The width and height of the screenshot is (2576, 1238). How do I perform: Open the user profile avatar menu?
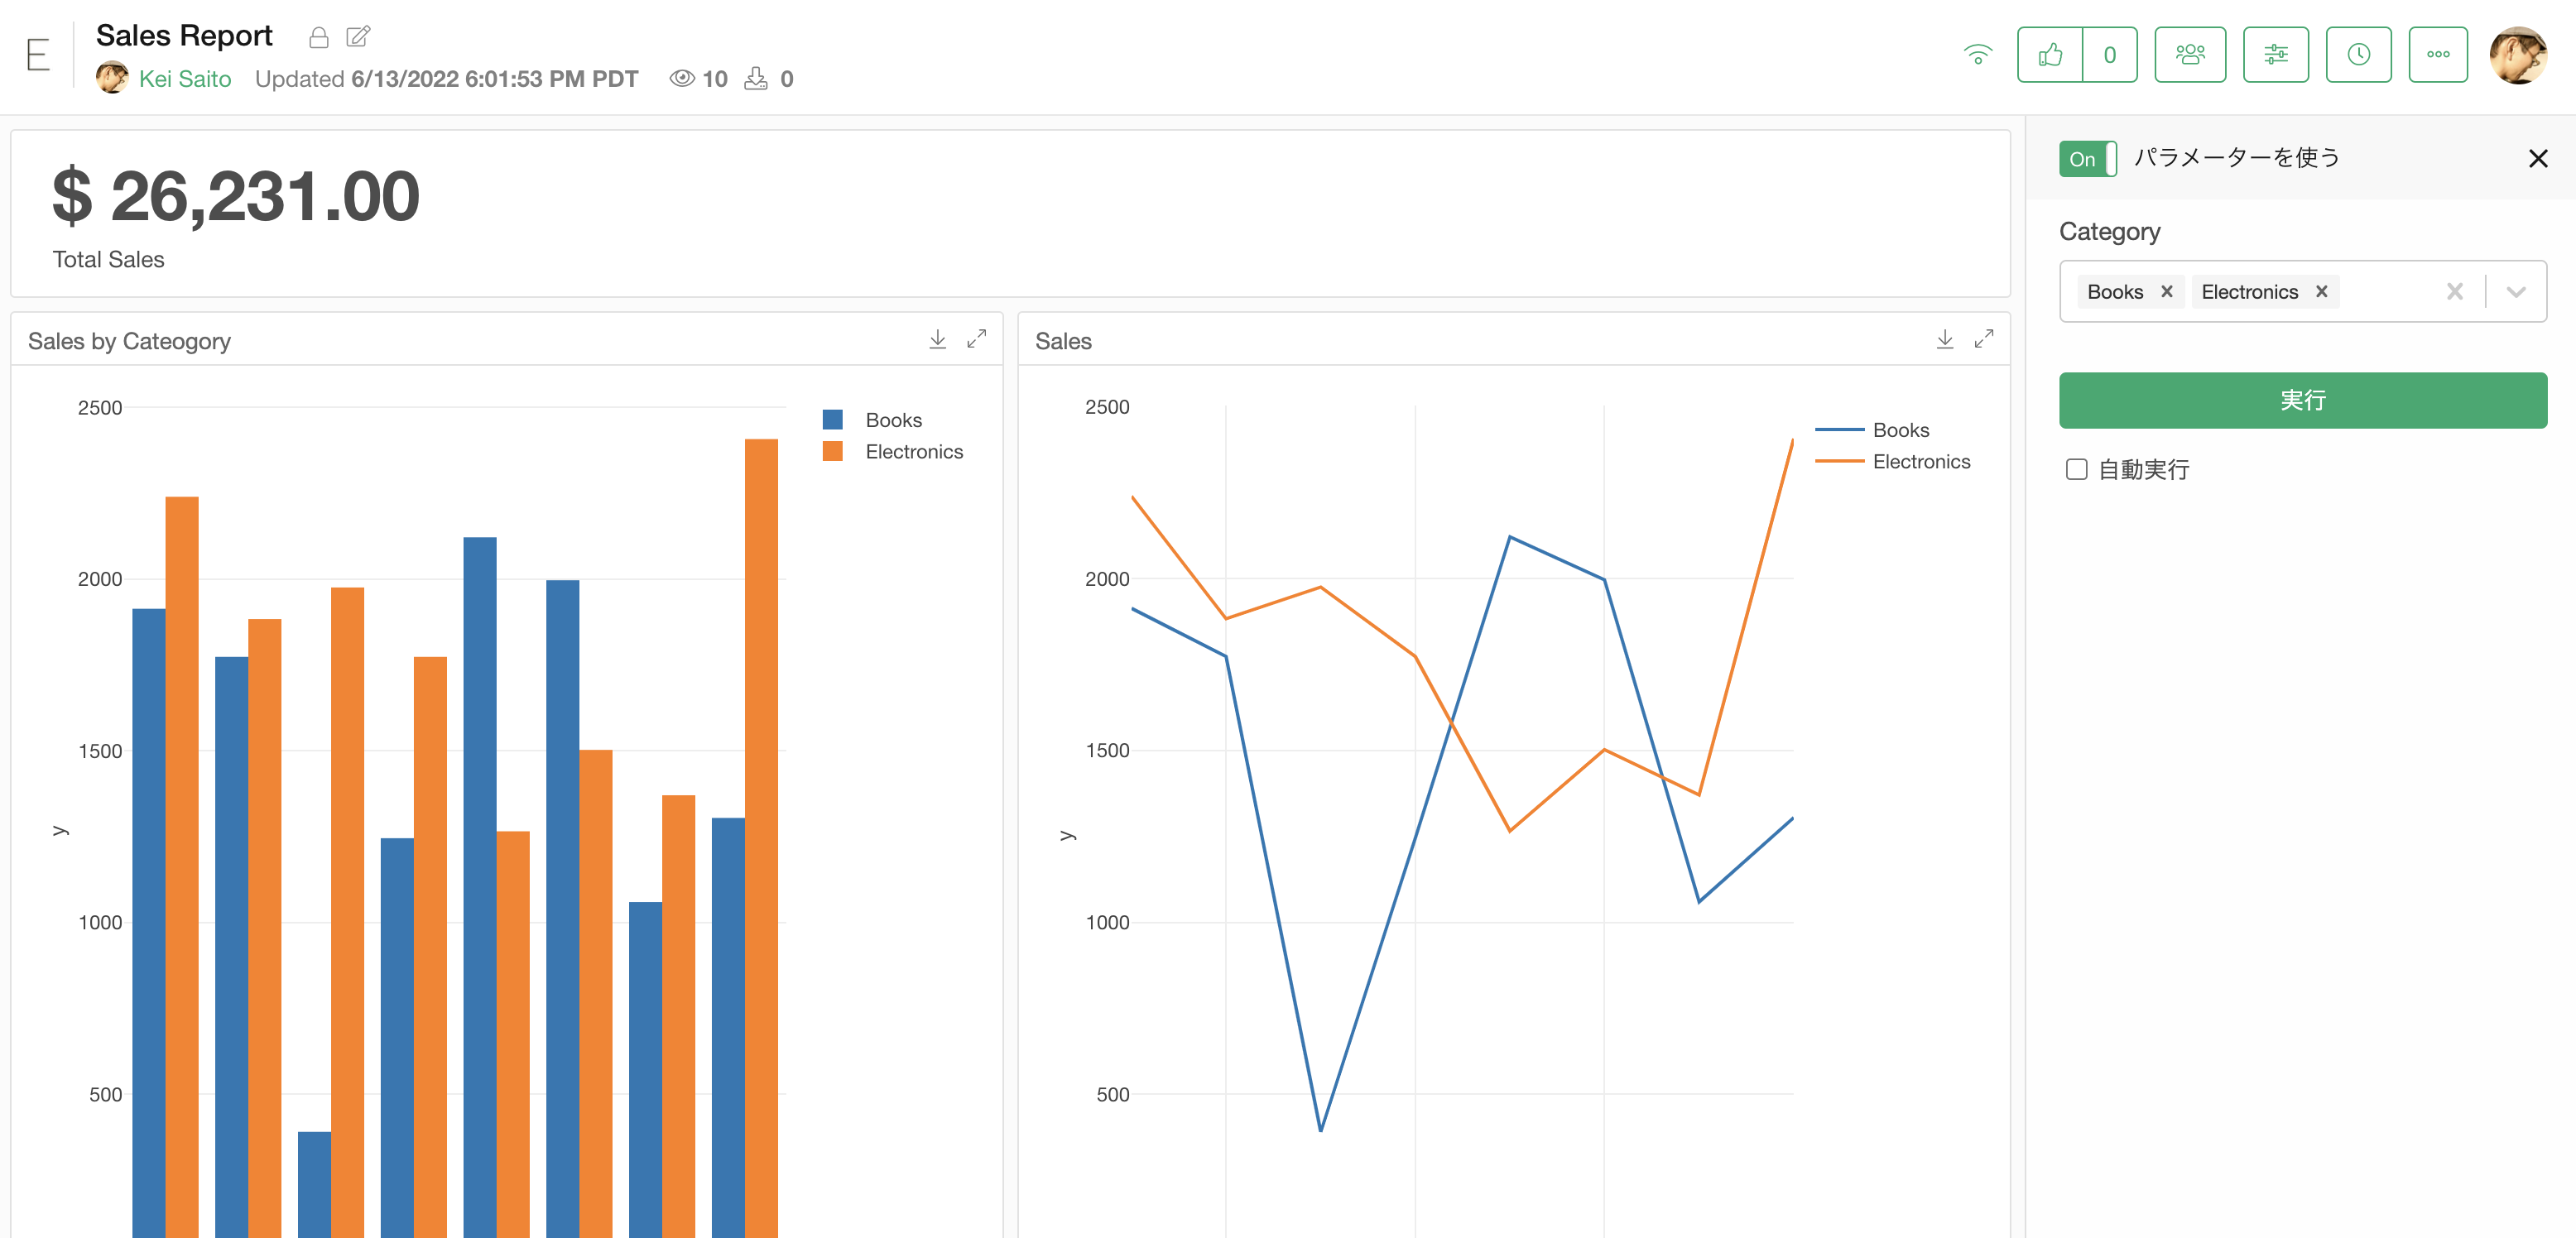2517,55
